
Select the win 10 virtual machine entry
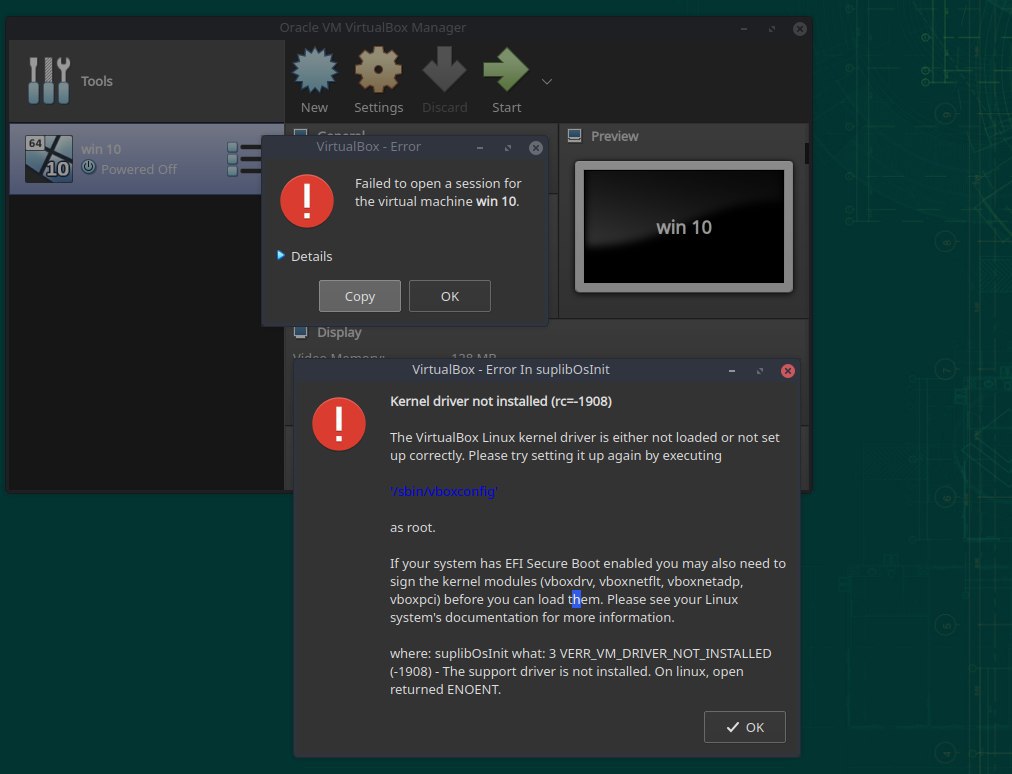click(x=147, y=159)
